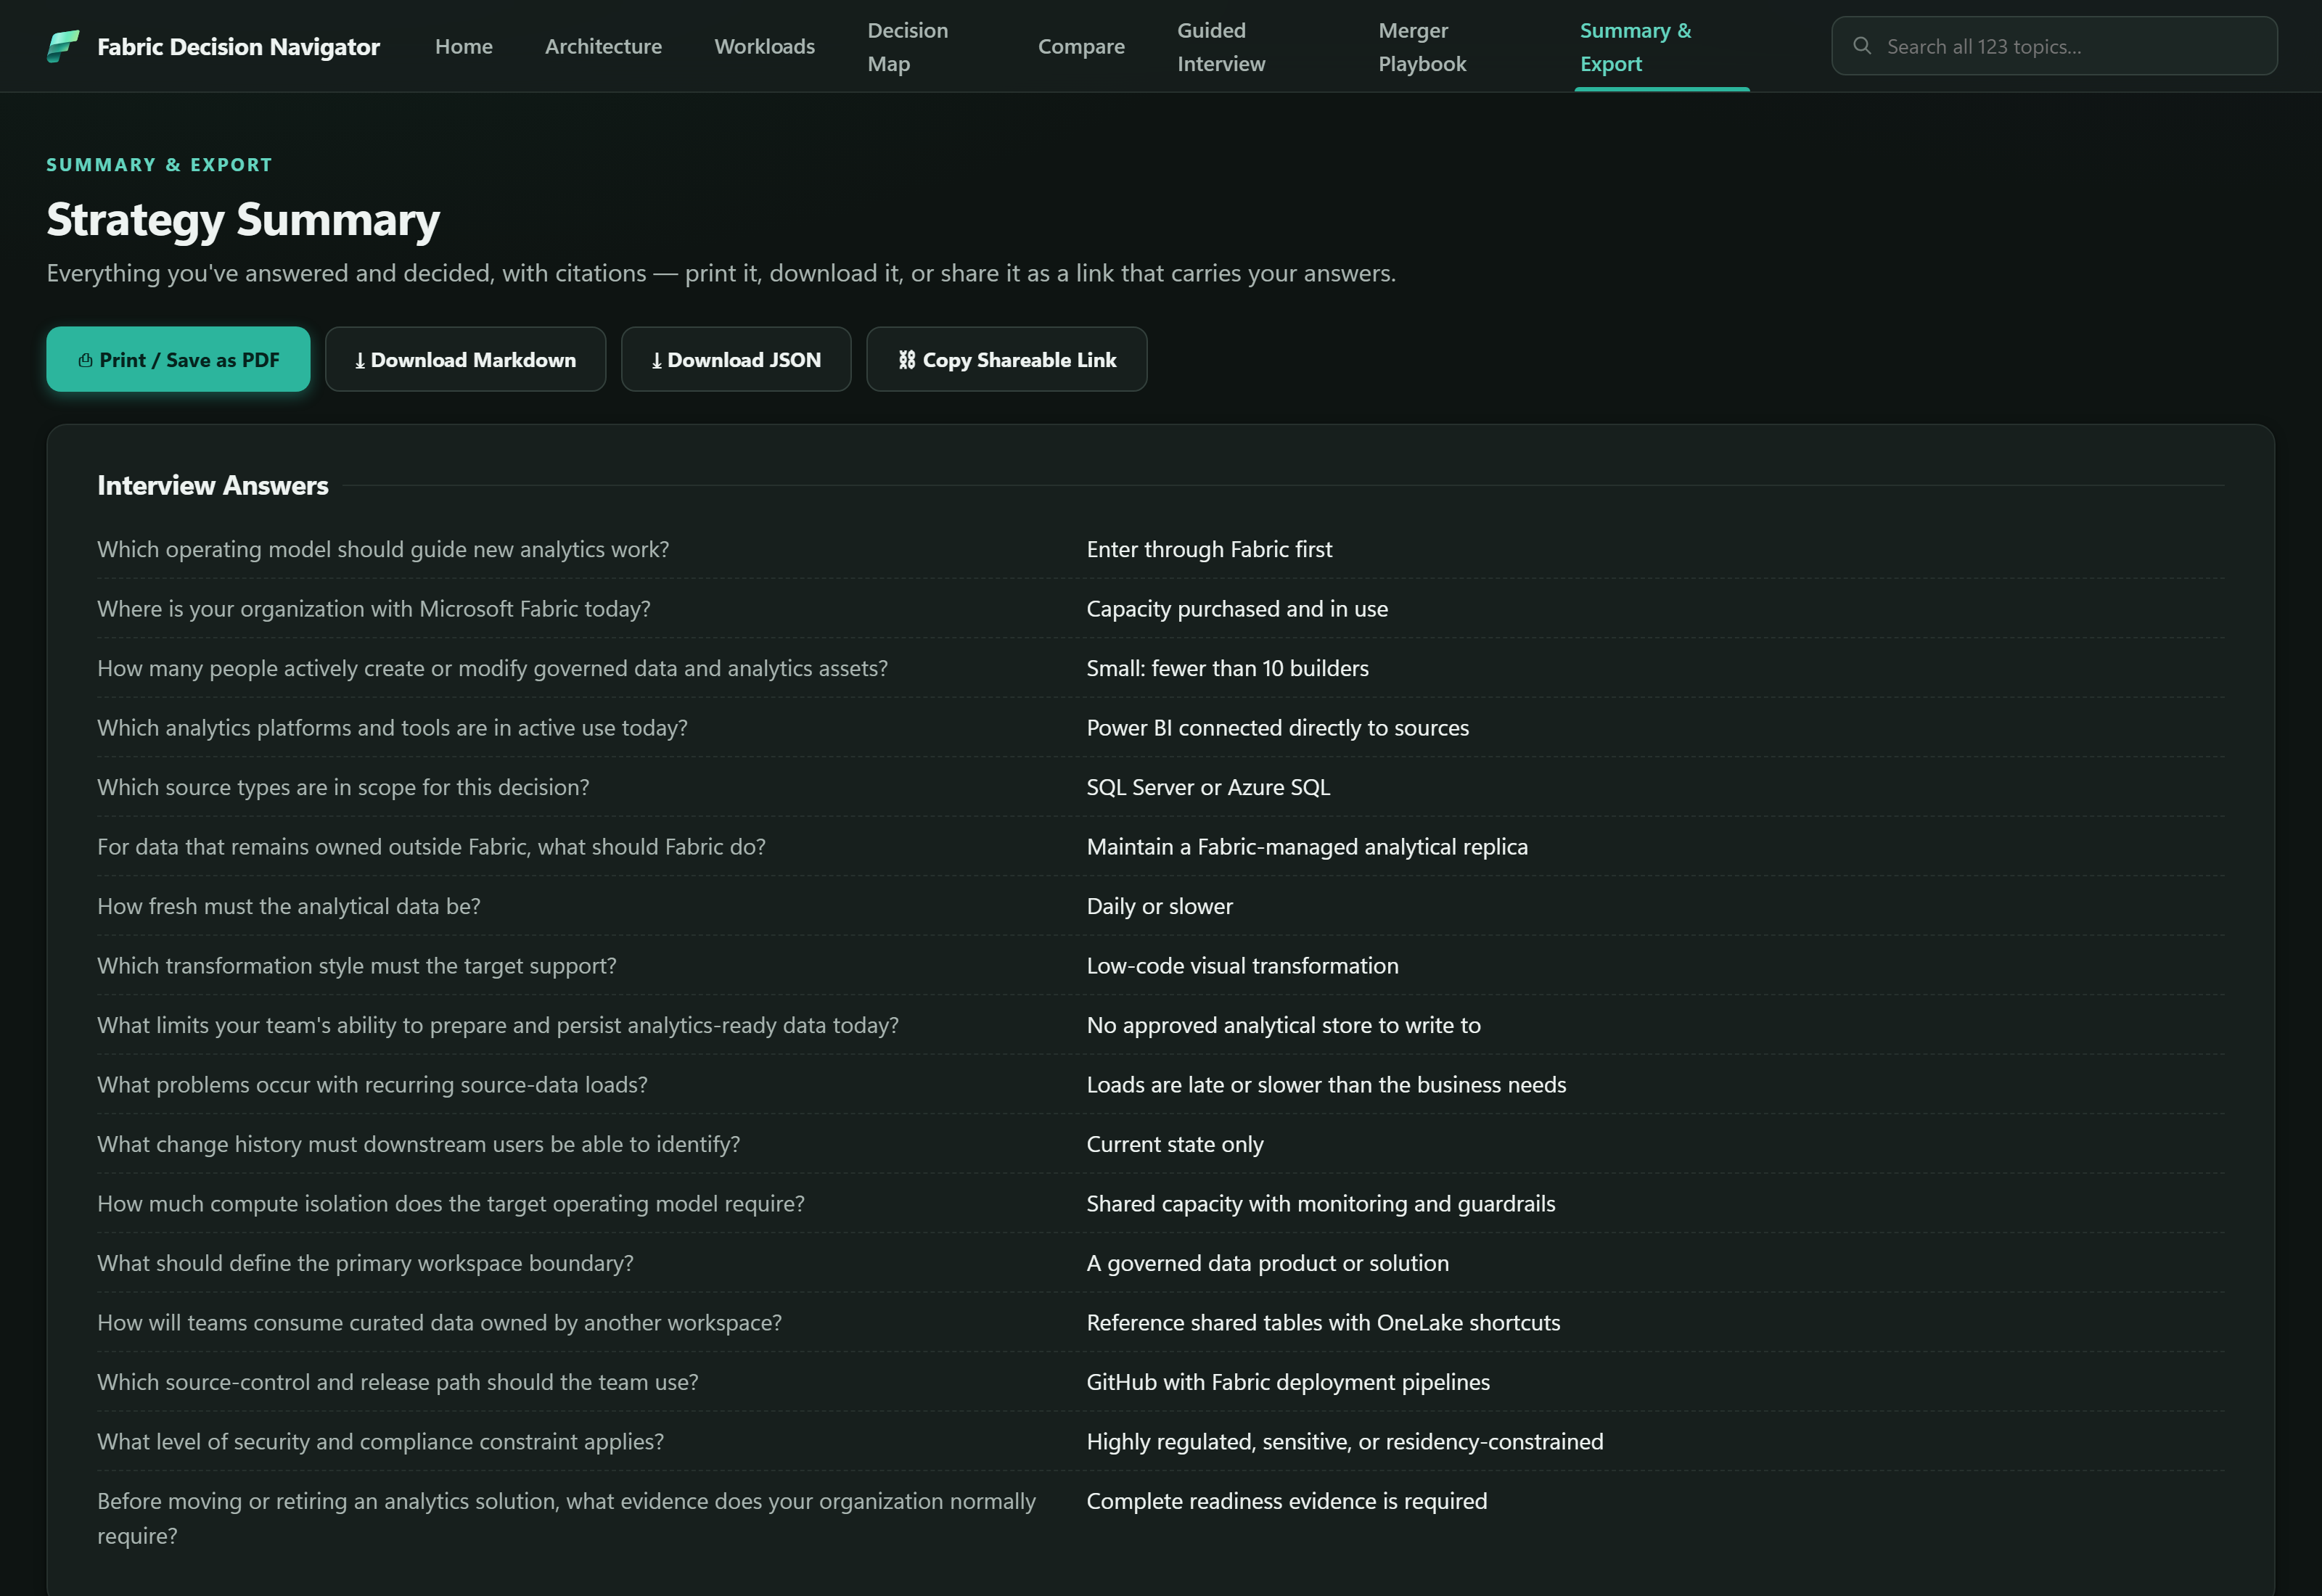Click question about organization with Microsoft Fabric

(373, 609)
